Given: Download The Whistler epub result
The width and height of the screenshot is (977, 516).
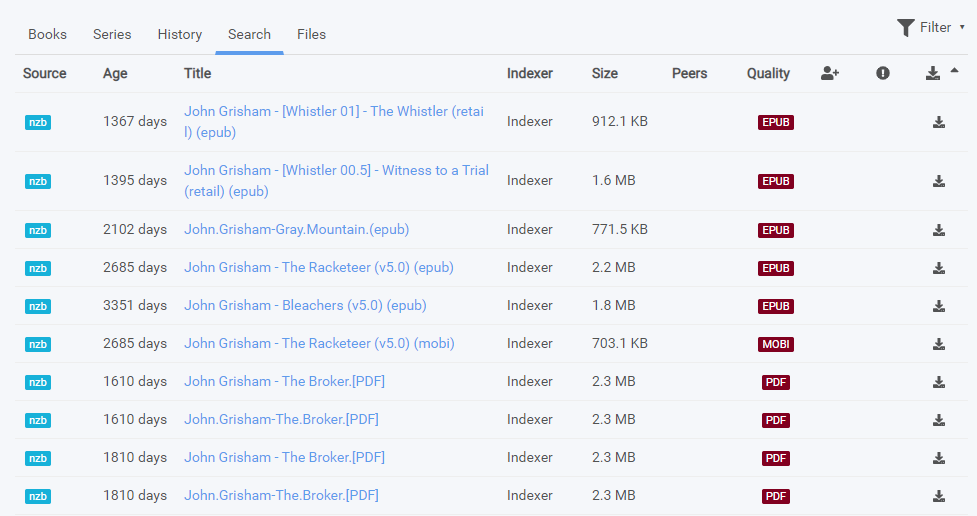Looking at the screenshot, I should click(938, 122).
